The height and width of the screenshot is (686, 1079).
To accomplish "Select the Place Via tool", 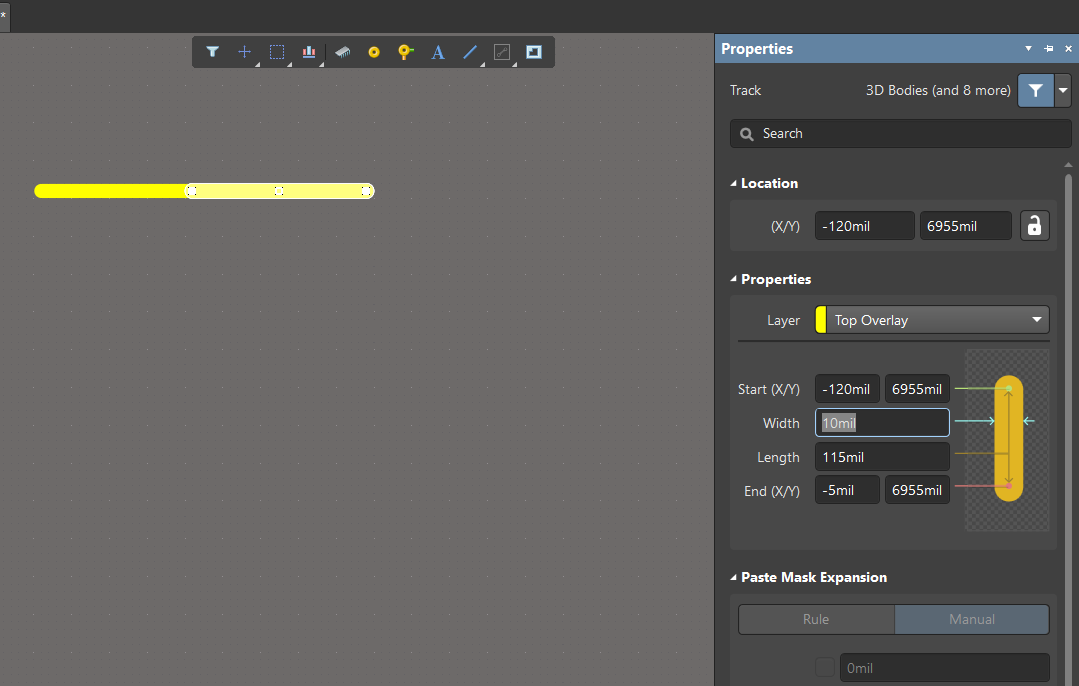I will coord(405,52).
